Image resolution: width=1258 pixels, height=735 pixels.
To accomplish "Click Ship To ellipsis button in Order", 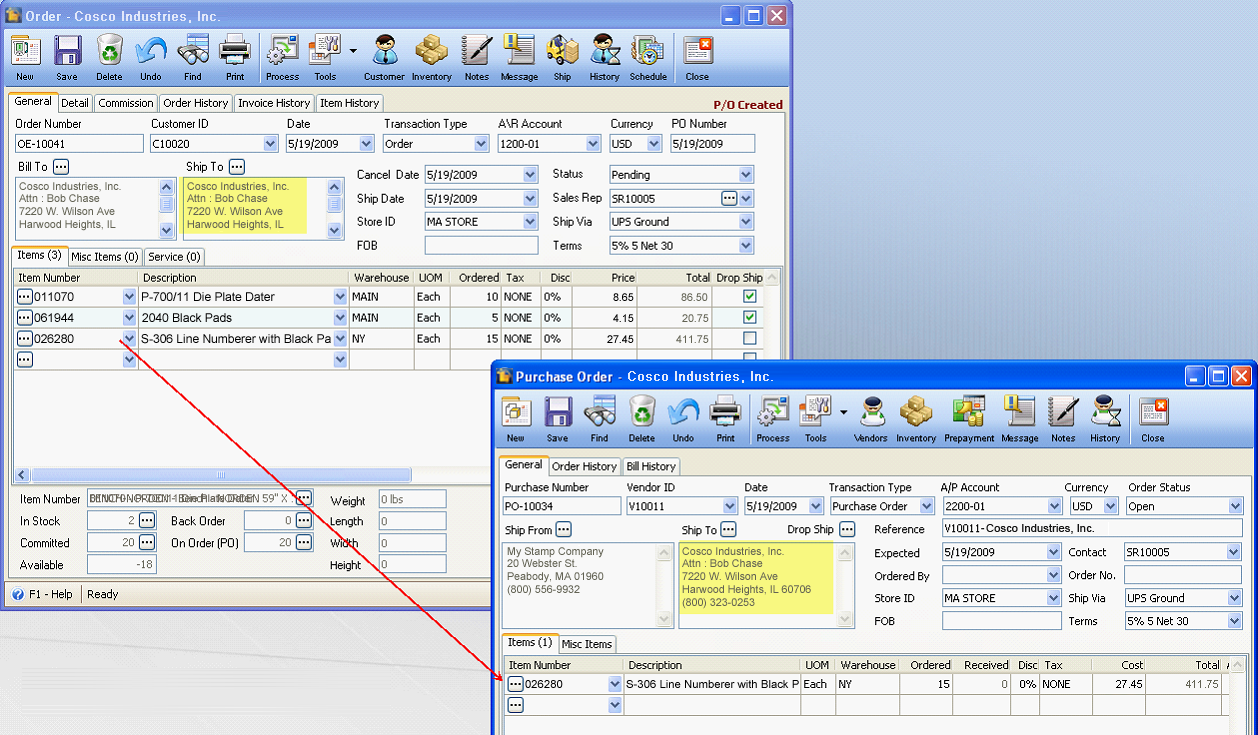I will (236, 167).
